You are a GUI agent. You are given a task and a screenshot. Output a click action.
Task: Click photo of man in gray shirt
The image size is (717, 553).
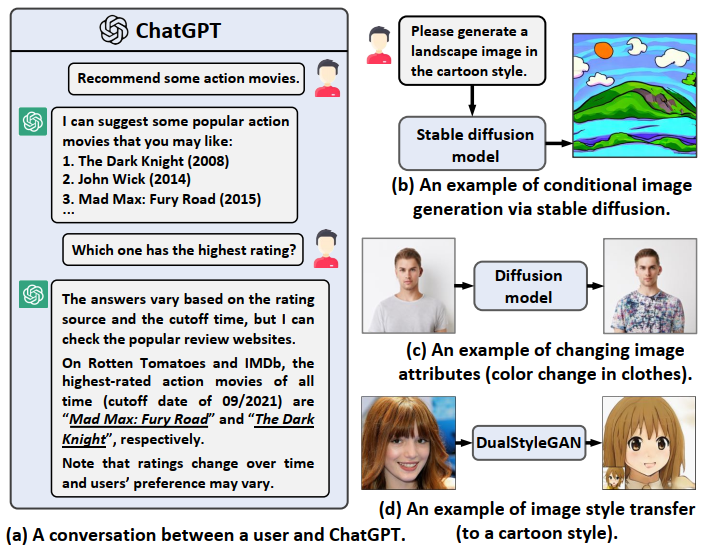click(x=409, y=285)
